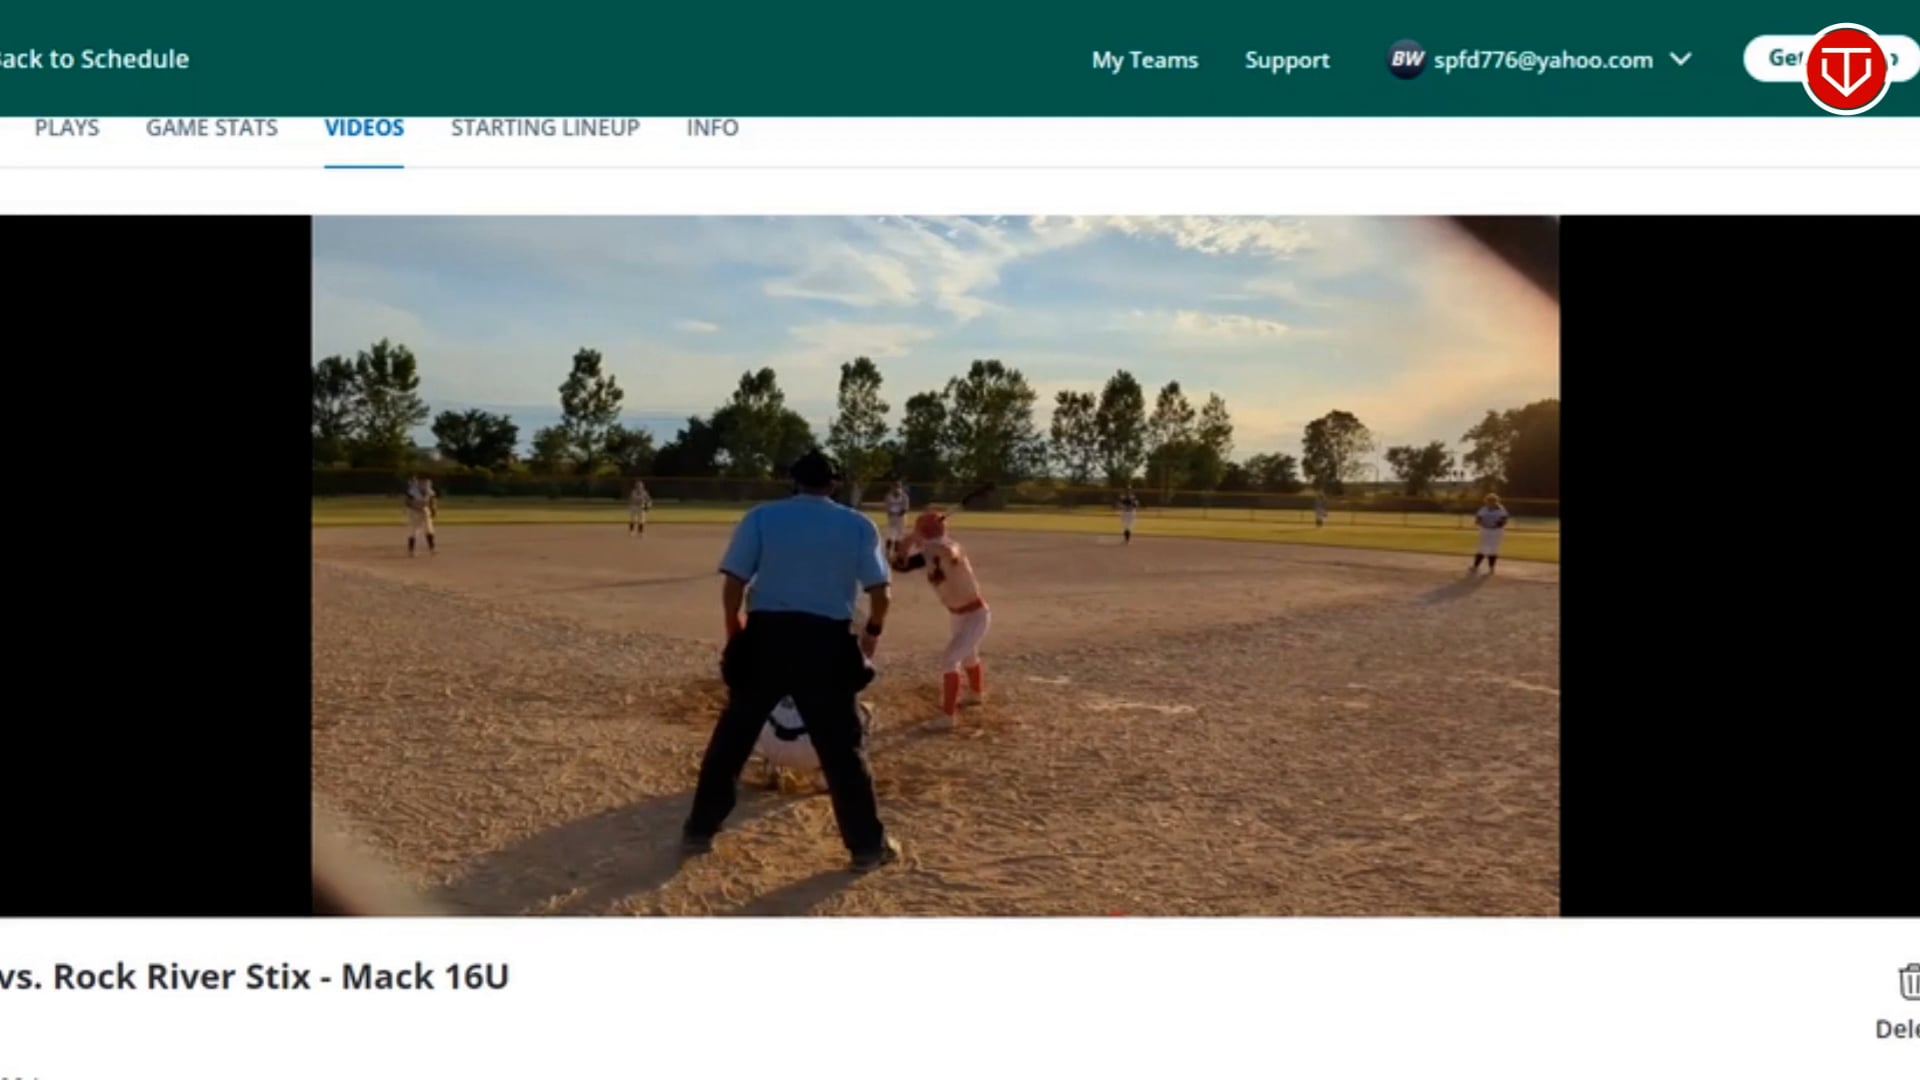The image size is (1920, 1080).
Task: Click the trash can delete icon
Action: [x=1908, y=981]
